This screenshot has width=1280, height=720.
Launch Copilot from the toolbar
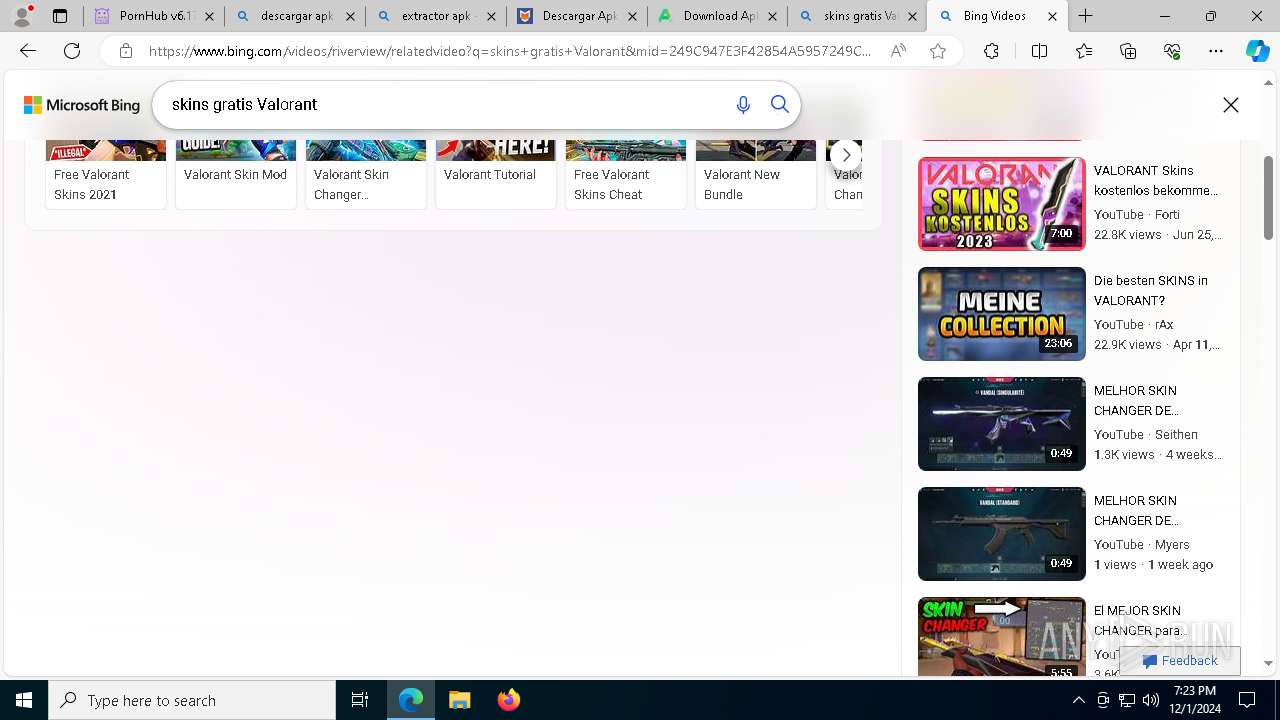[1258, 51]
